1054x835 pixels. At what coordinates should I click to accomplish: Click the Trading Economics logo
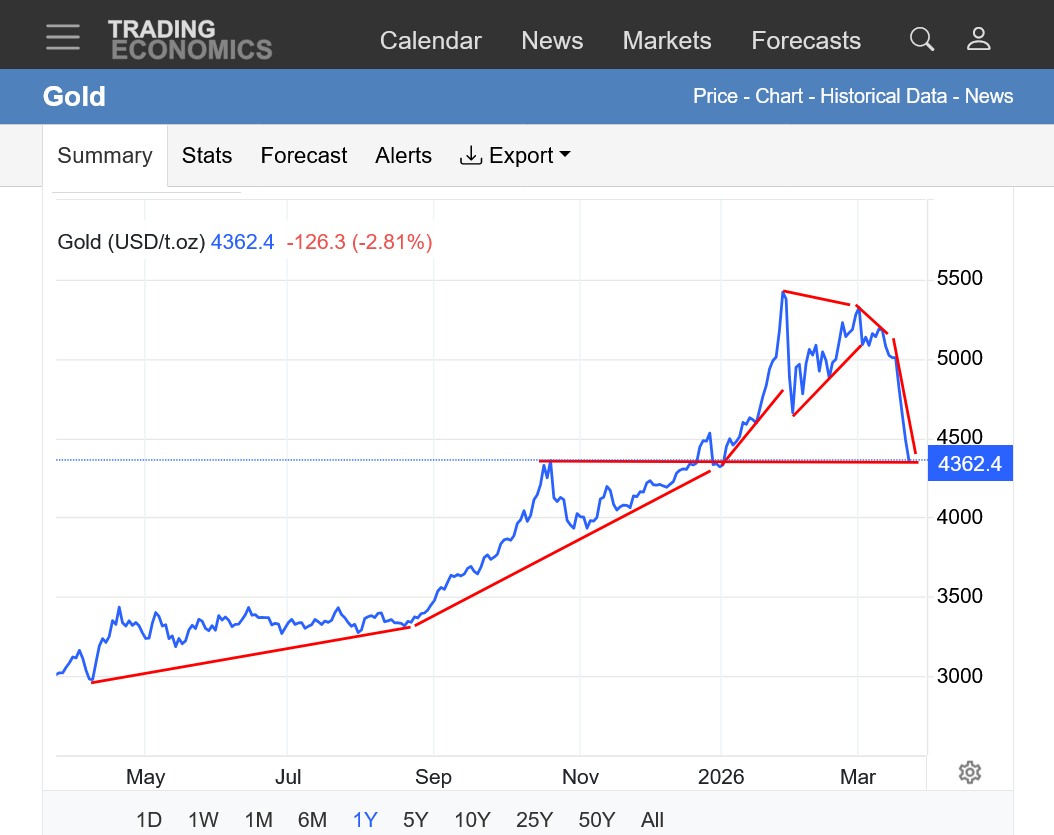[x=189, y=39]
